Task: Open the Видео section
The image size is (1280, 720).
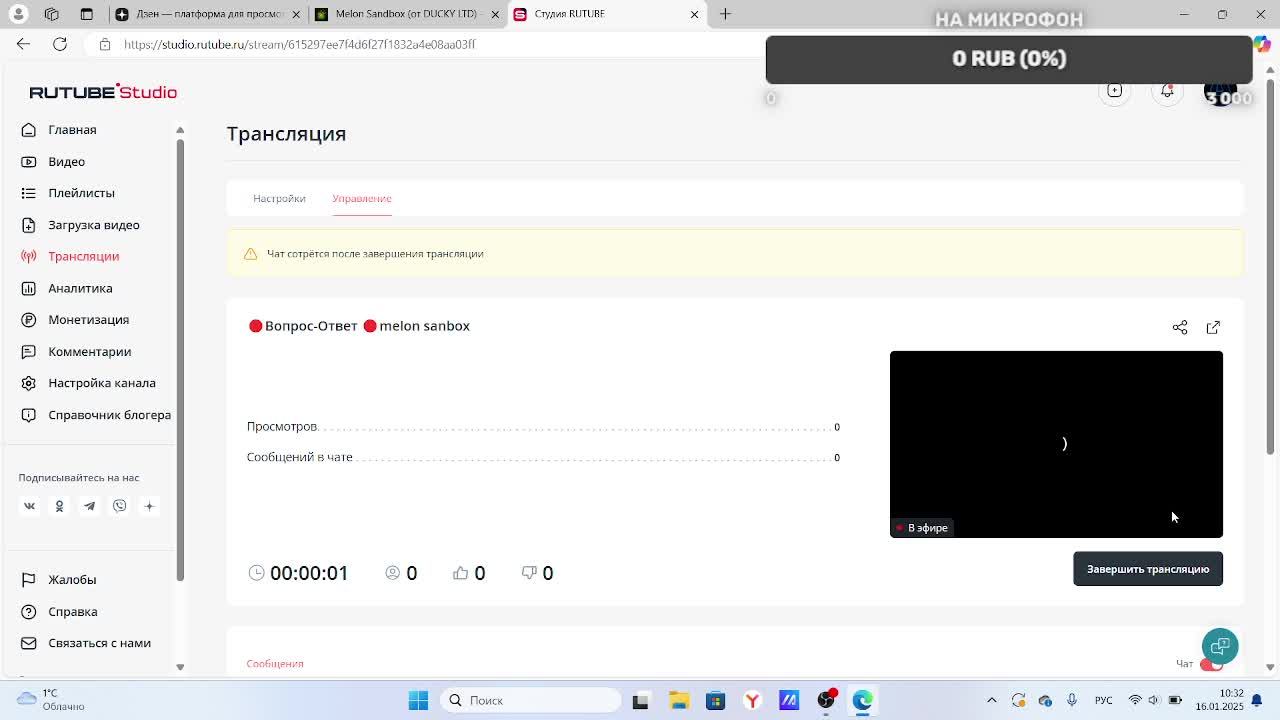Action: coord(66,161)
